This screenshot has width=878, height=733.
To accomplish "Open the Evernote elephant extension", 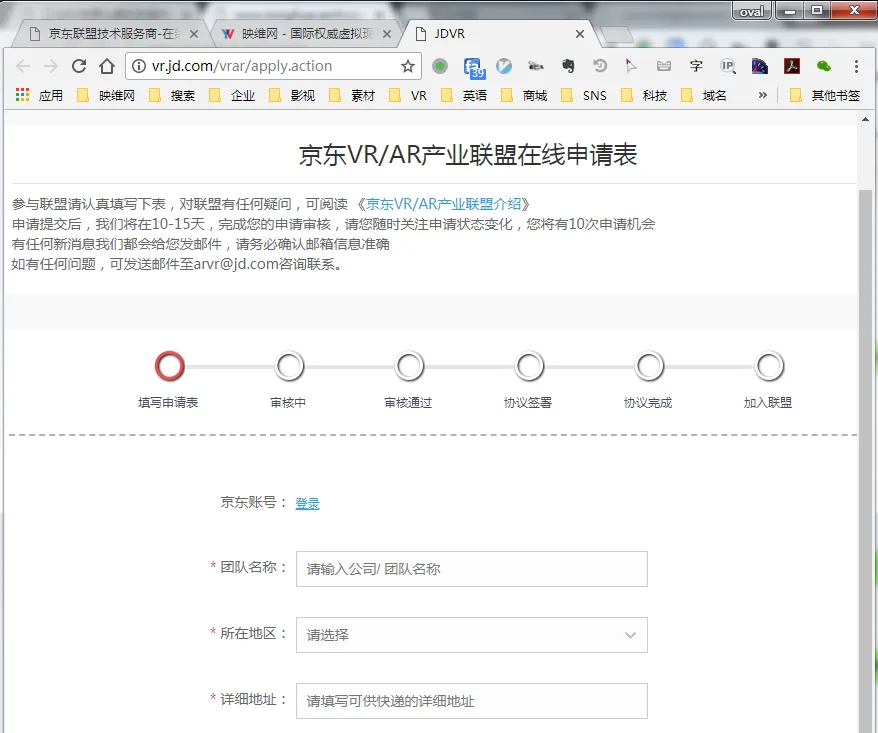I will pyautogui.click(x=568, y=66).
